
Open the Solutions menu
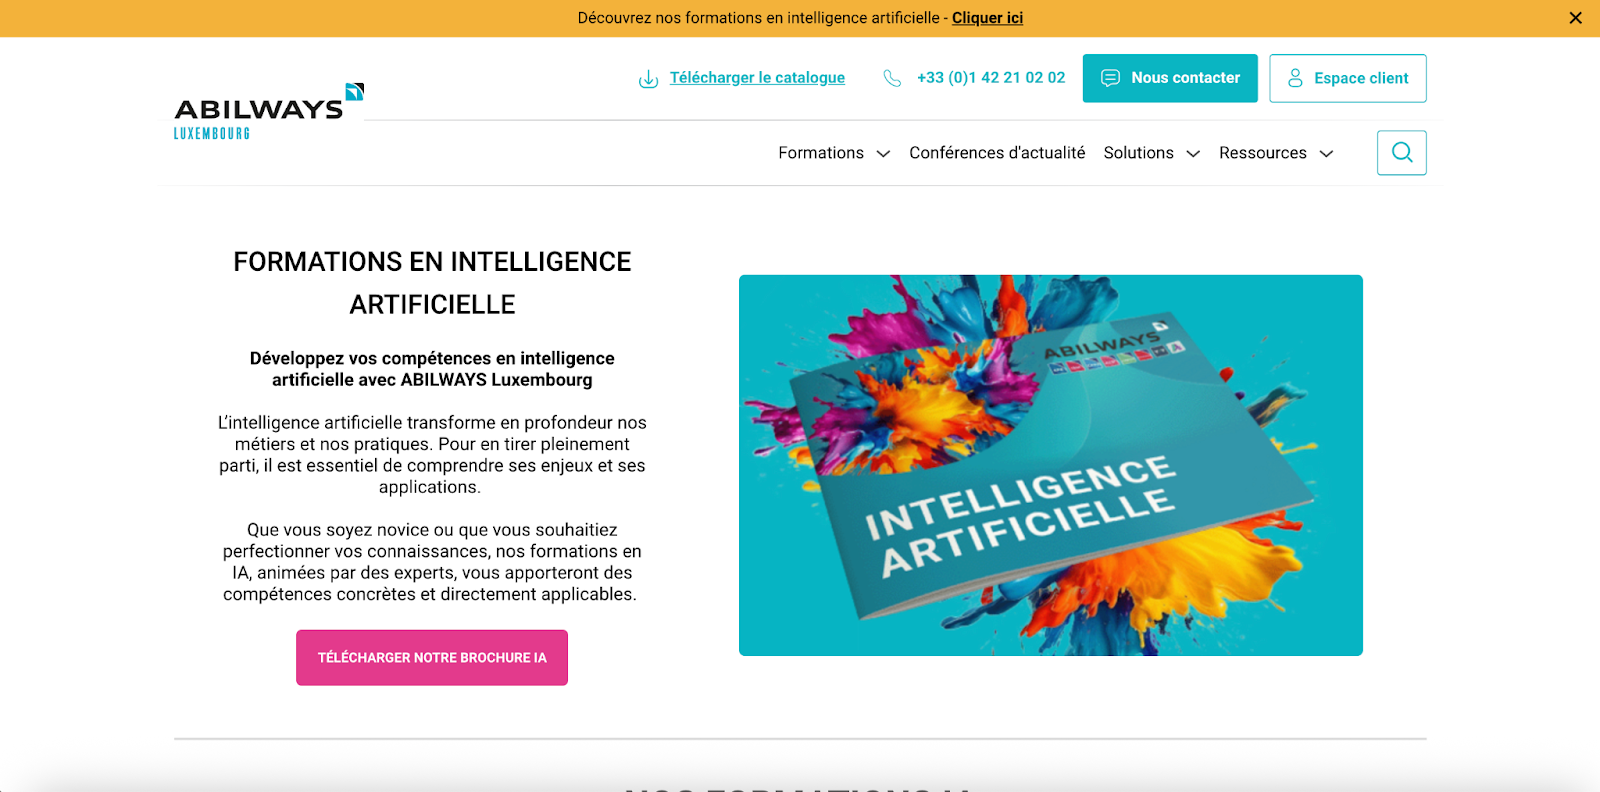1138,153
